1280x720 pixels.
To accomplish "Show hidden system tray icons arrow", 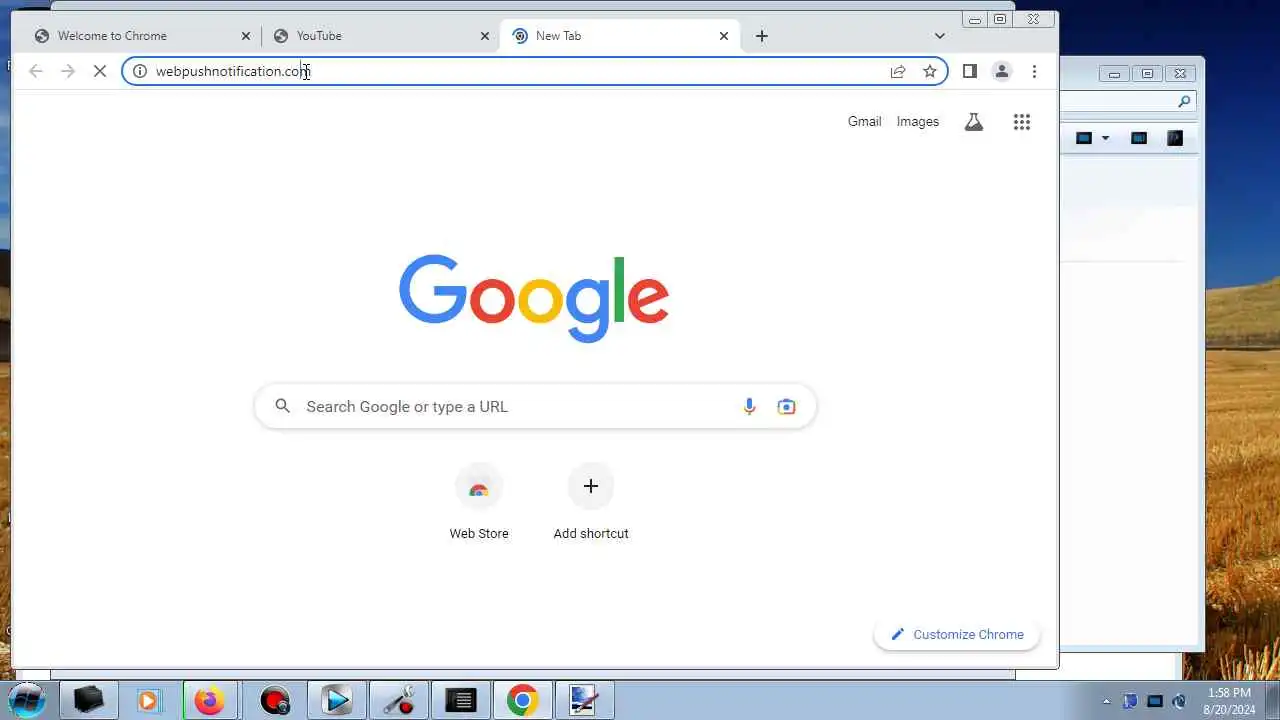I will pos(1106,701).
